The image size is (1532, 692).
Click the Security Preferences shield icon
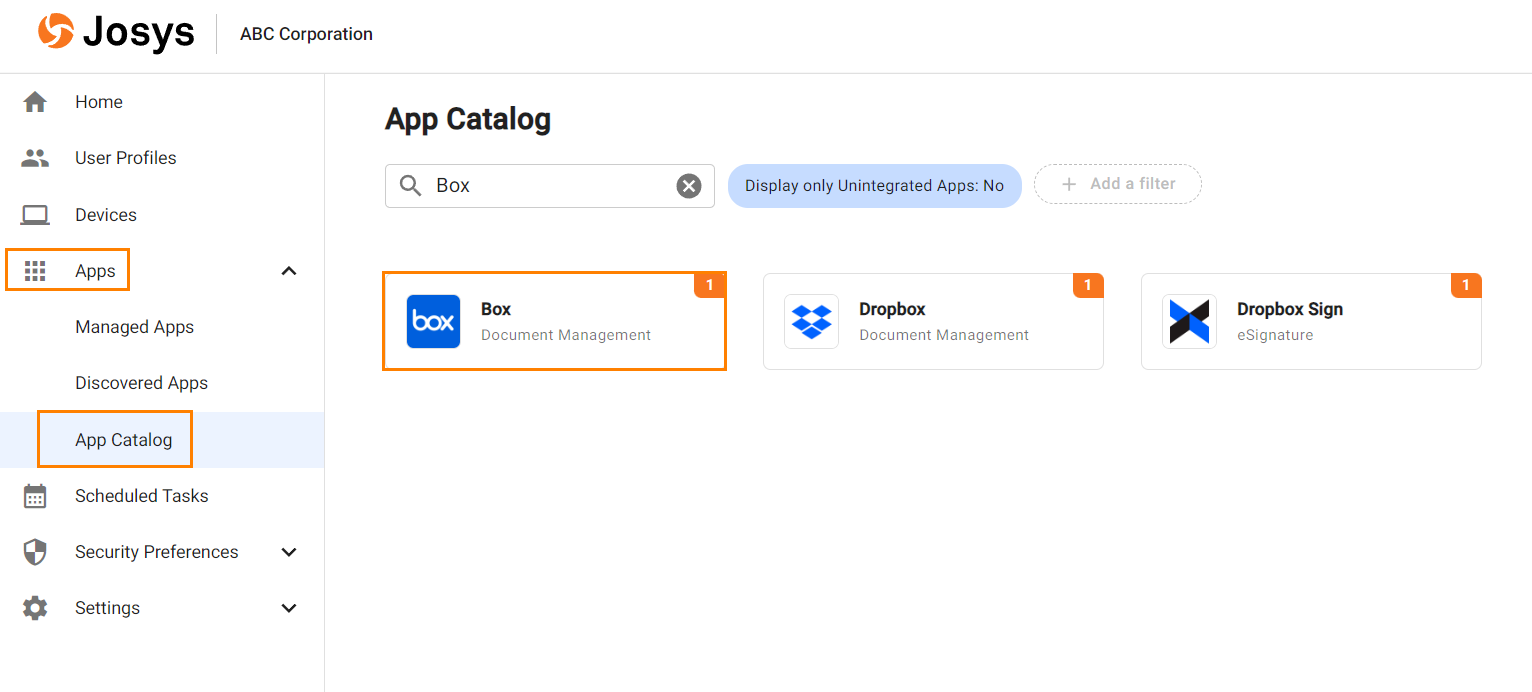[x=35, y=552]
